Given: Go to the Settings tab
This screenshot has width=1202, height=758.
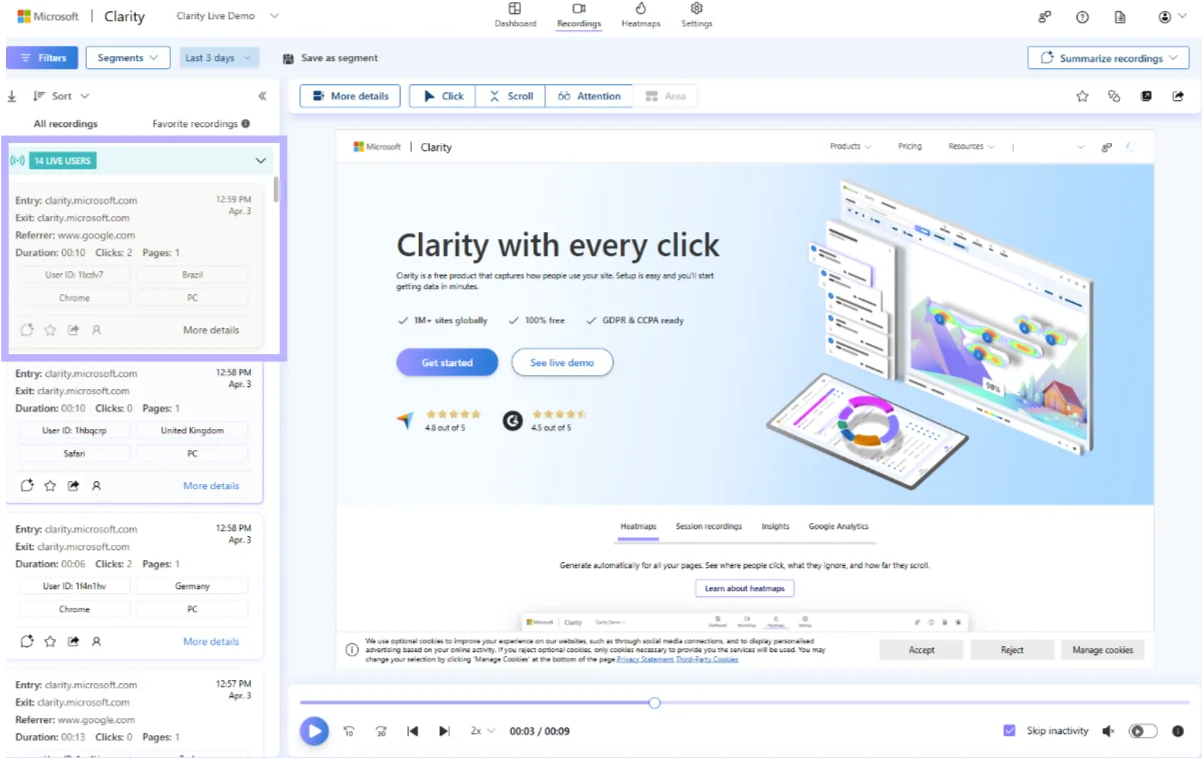Looking at the screenshot, I should click(697, 15).
